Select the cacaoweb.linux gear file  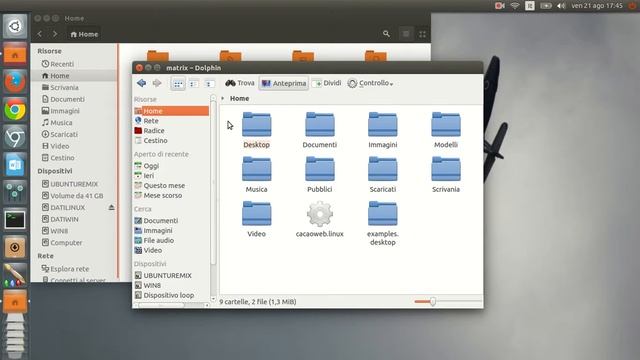click(x=320, y=219)
